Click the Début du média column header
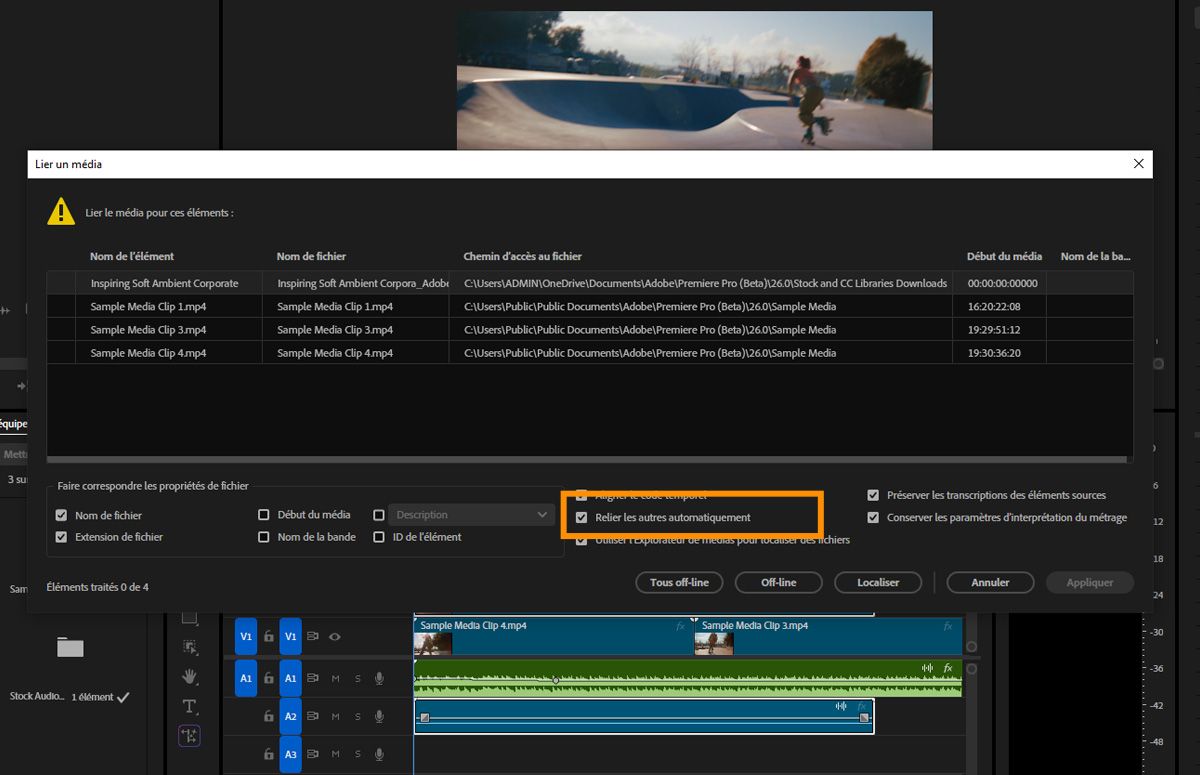Viewport: 1200px width, 775px height. pos(1004,256)
